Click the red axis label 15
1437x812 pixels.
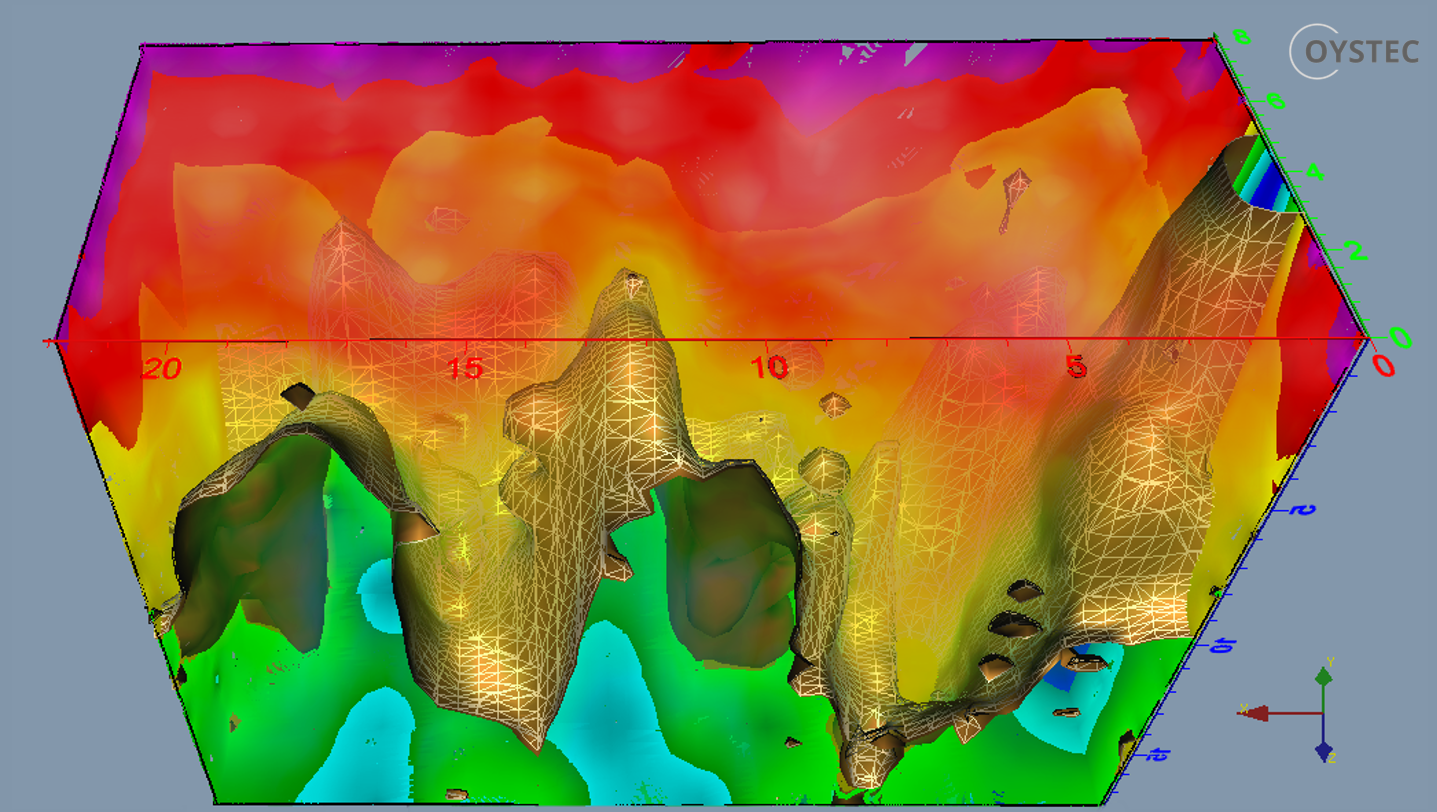click(466, 369)
